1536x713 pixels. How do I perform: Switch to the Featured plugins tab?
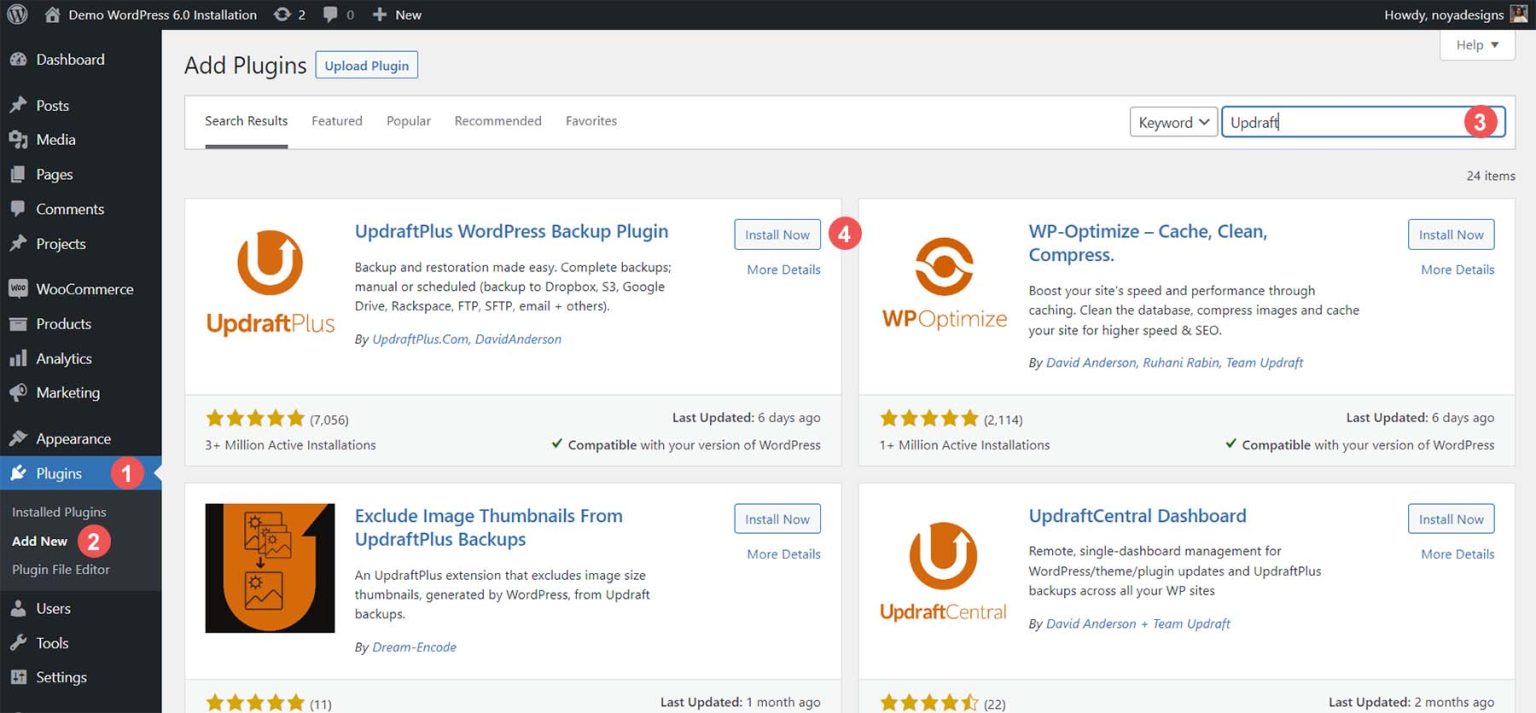[336, 120]
